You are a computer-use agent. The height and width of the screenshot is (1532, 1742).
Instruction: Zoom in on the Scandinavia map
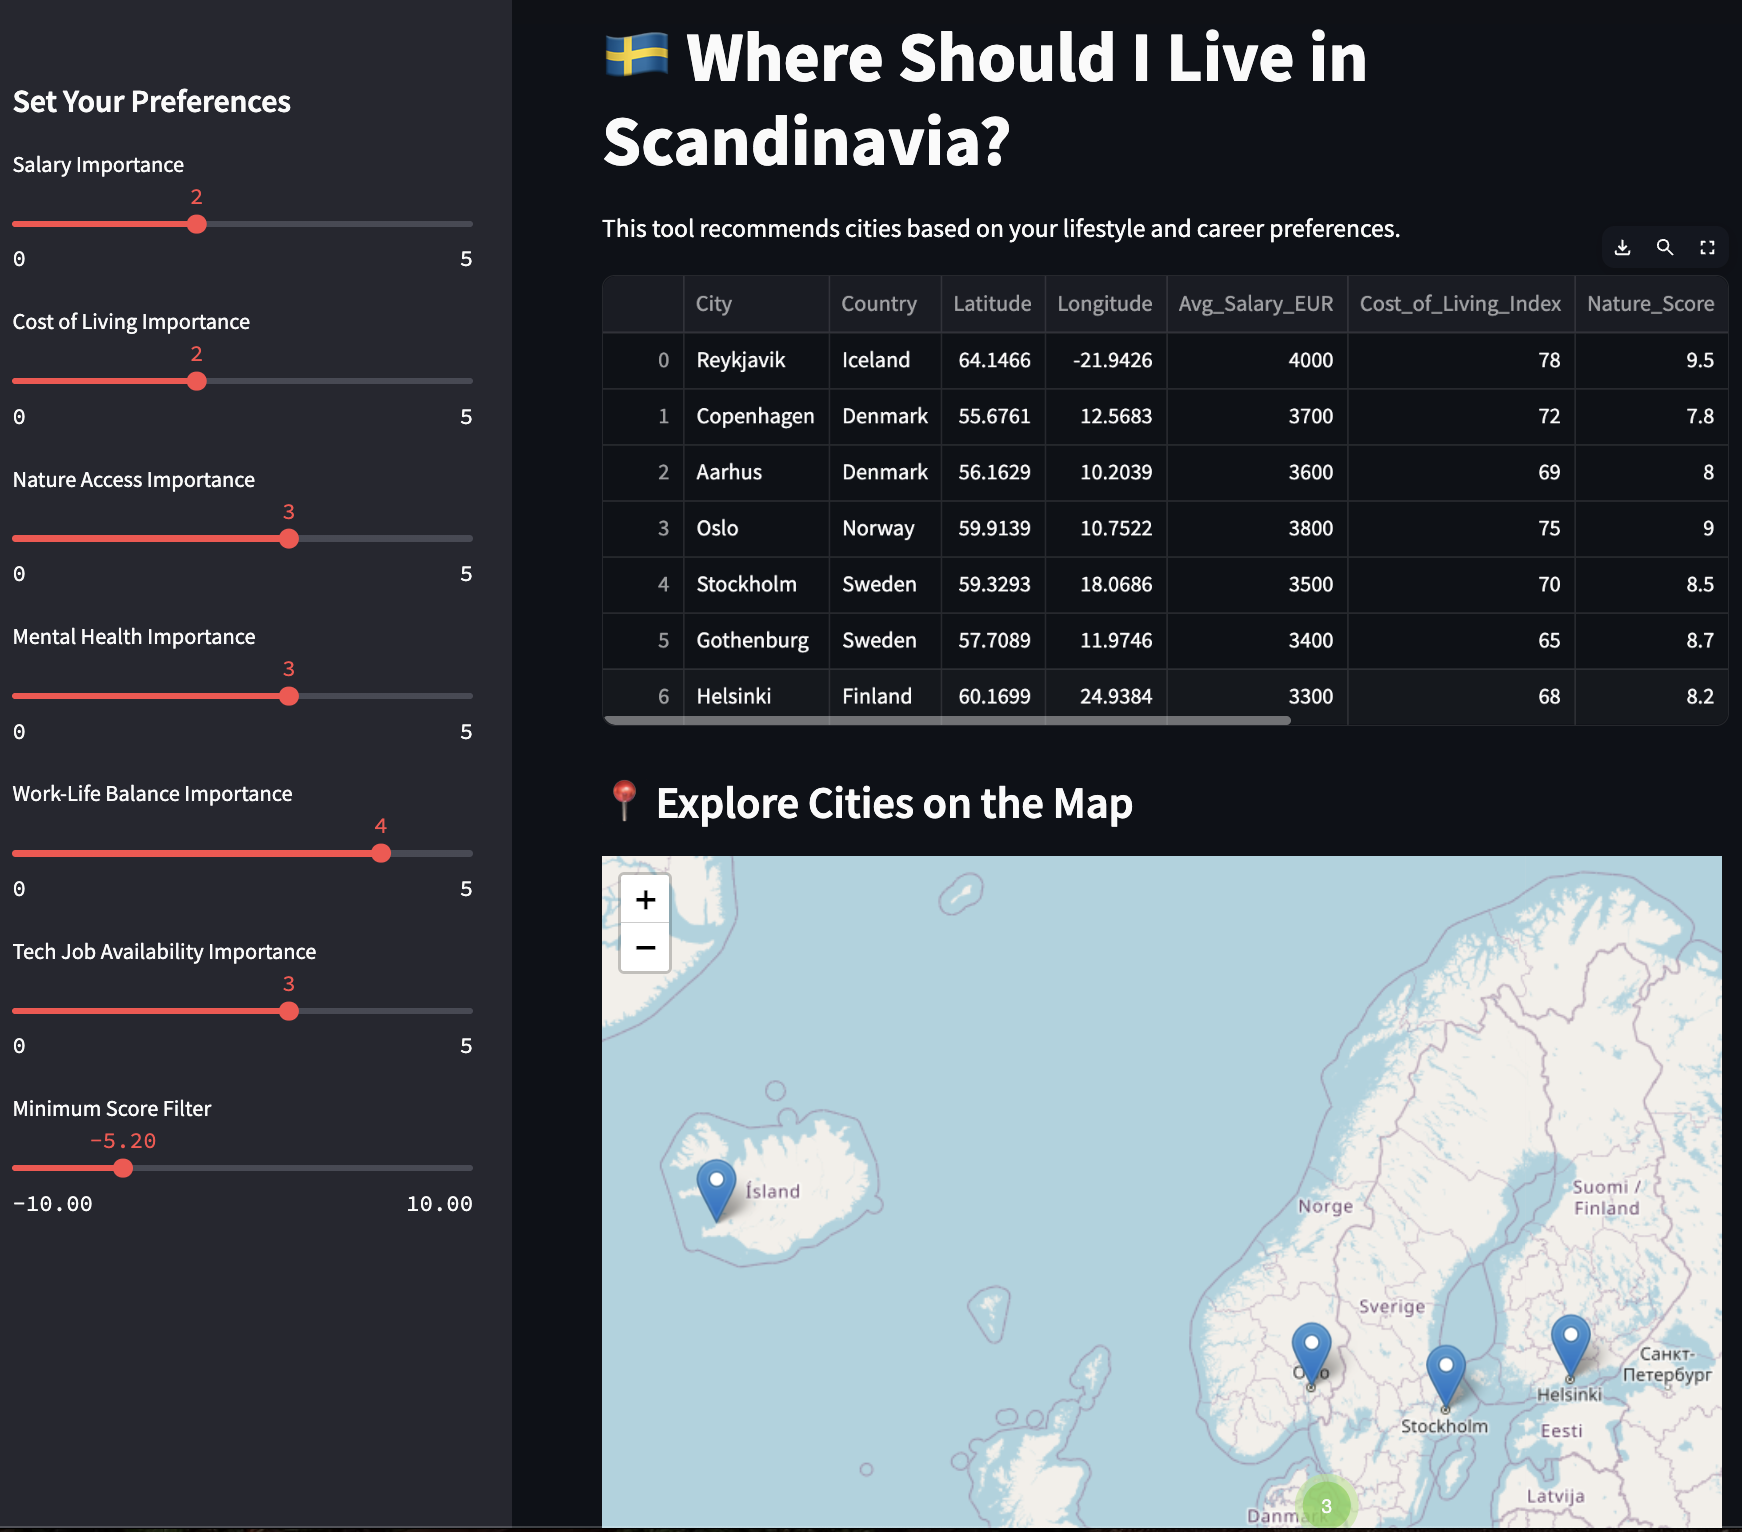click(x=645, y=899)
